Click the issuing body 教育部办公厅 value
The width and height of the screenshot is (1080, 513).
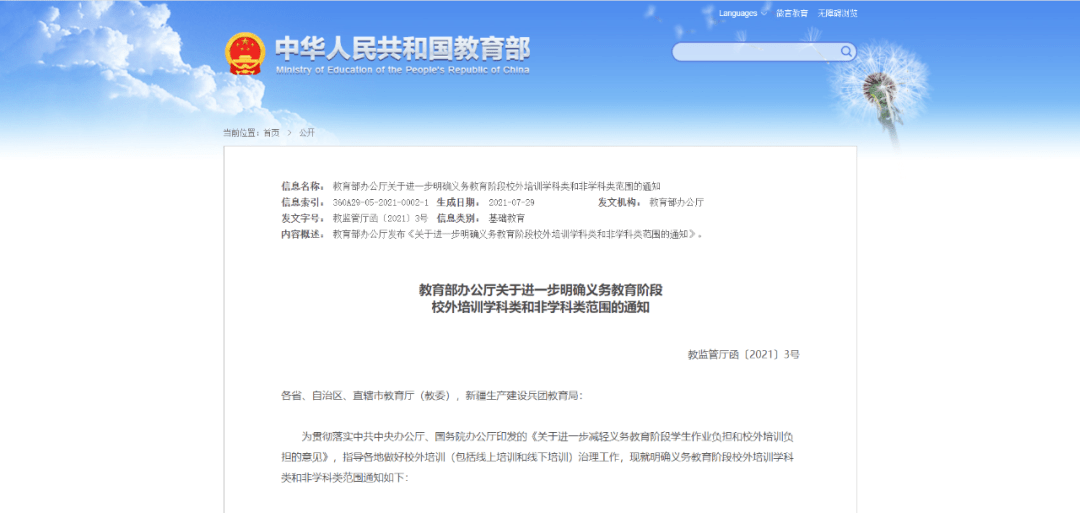pos(676,202)
